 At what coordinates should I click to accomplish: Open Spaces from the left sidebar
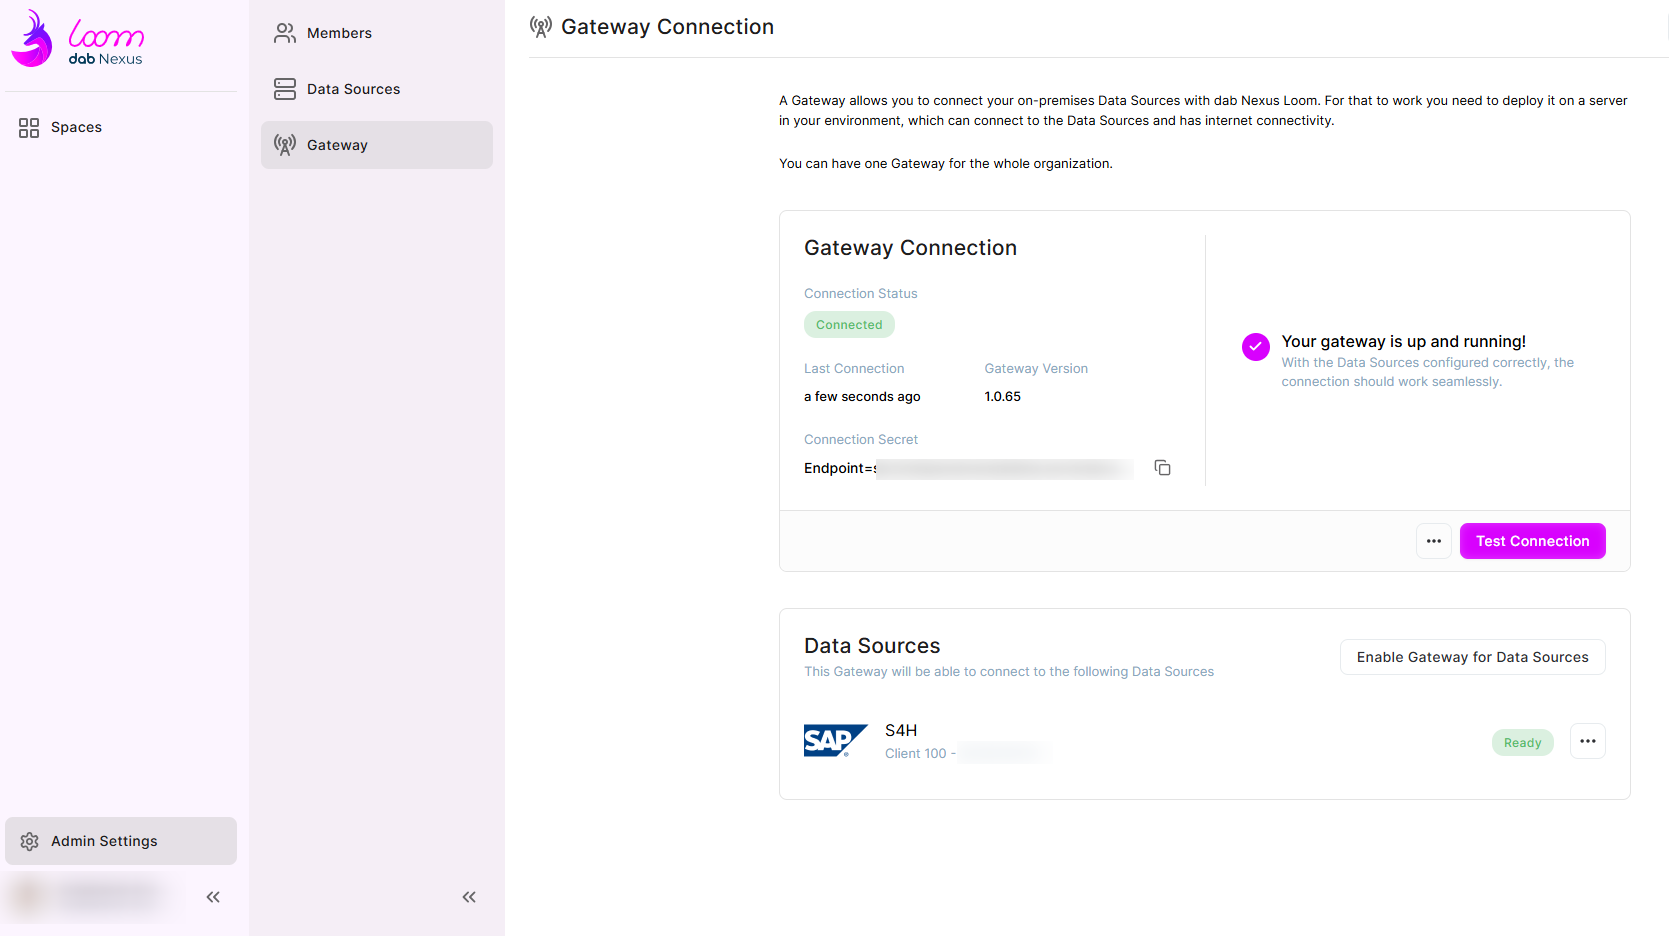76,127
